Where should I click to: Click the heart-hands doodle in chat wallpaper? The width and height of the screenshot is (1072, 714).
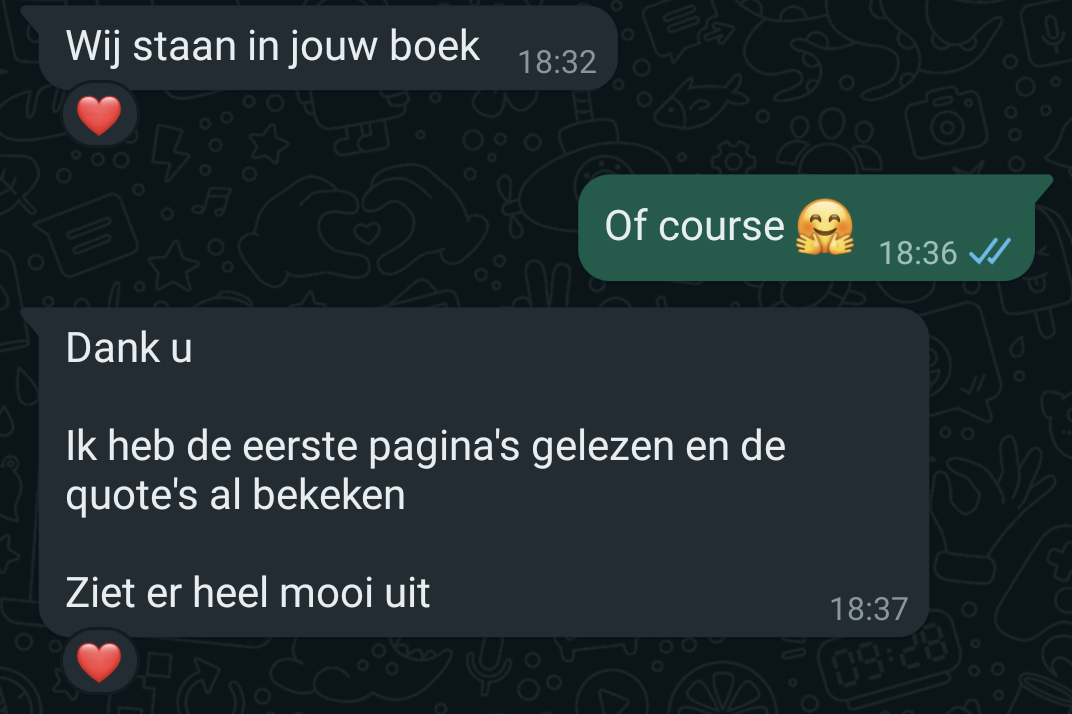click(360, 222)
